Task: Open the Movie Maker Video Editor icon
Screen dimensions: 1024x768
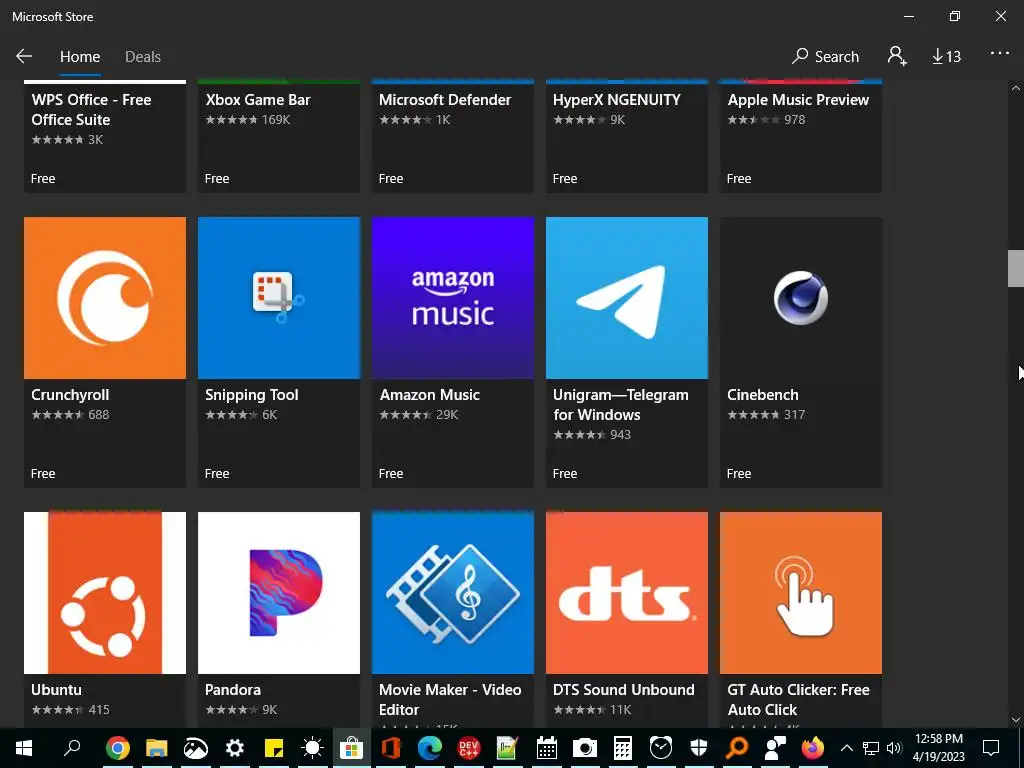Action: coord(453,593)
